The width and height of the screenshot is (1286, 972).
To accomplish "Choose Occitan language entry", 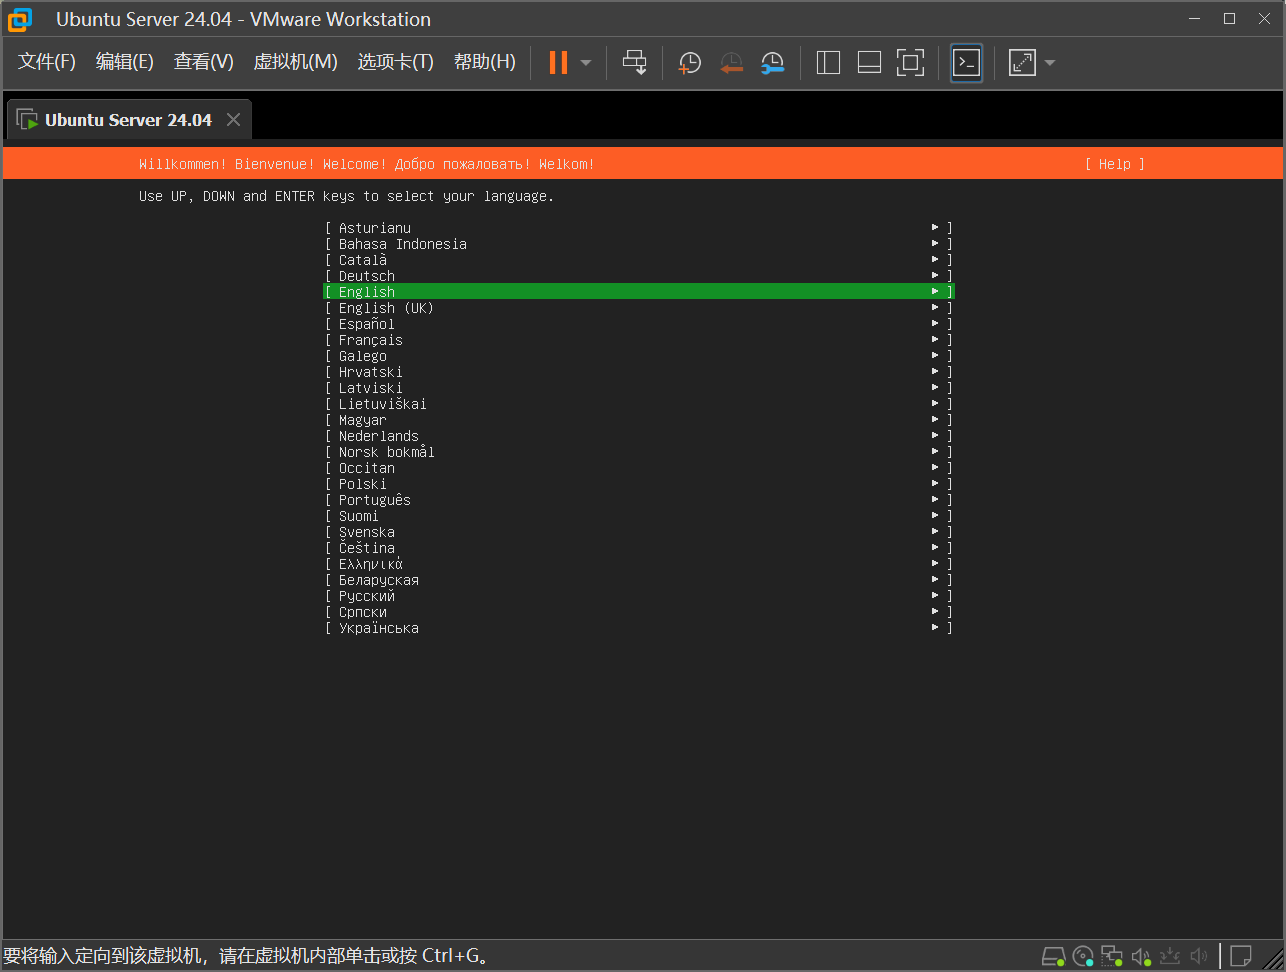I will [639, 468].
